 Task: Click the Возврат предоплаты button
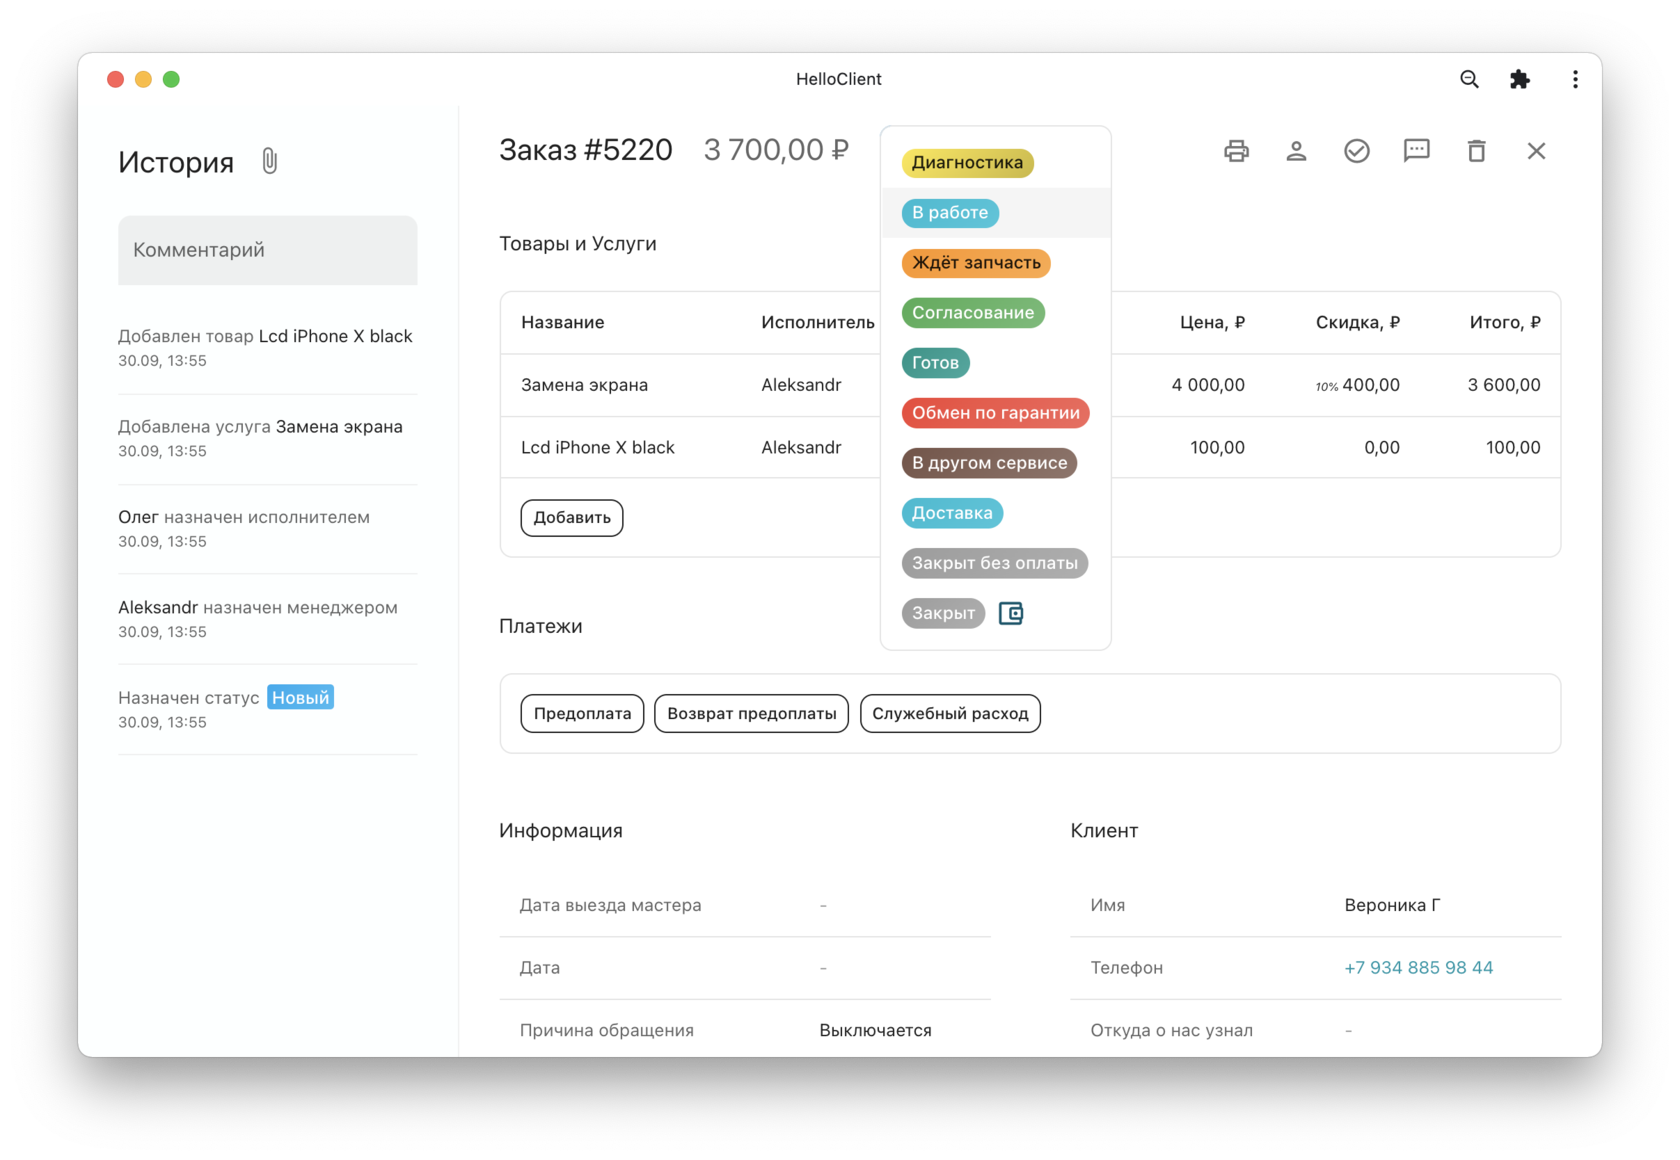coord(751,713)
